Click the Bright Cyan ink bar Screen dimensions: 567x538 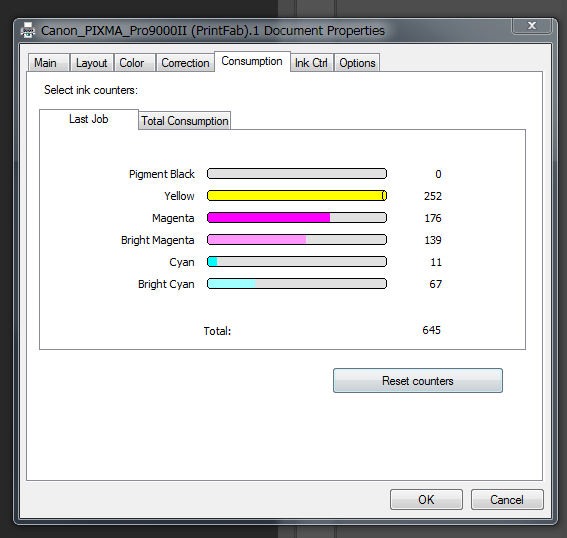[297, 284]
